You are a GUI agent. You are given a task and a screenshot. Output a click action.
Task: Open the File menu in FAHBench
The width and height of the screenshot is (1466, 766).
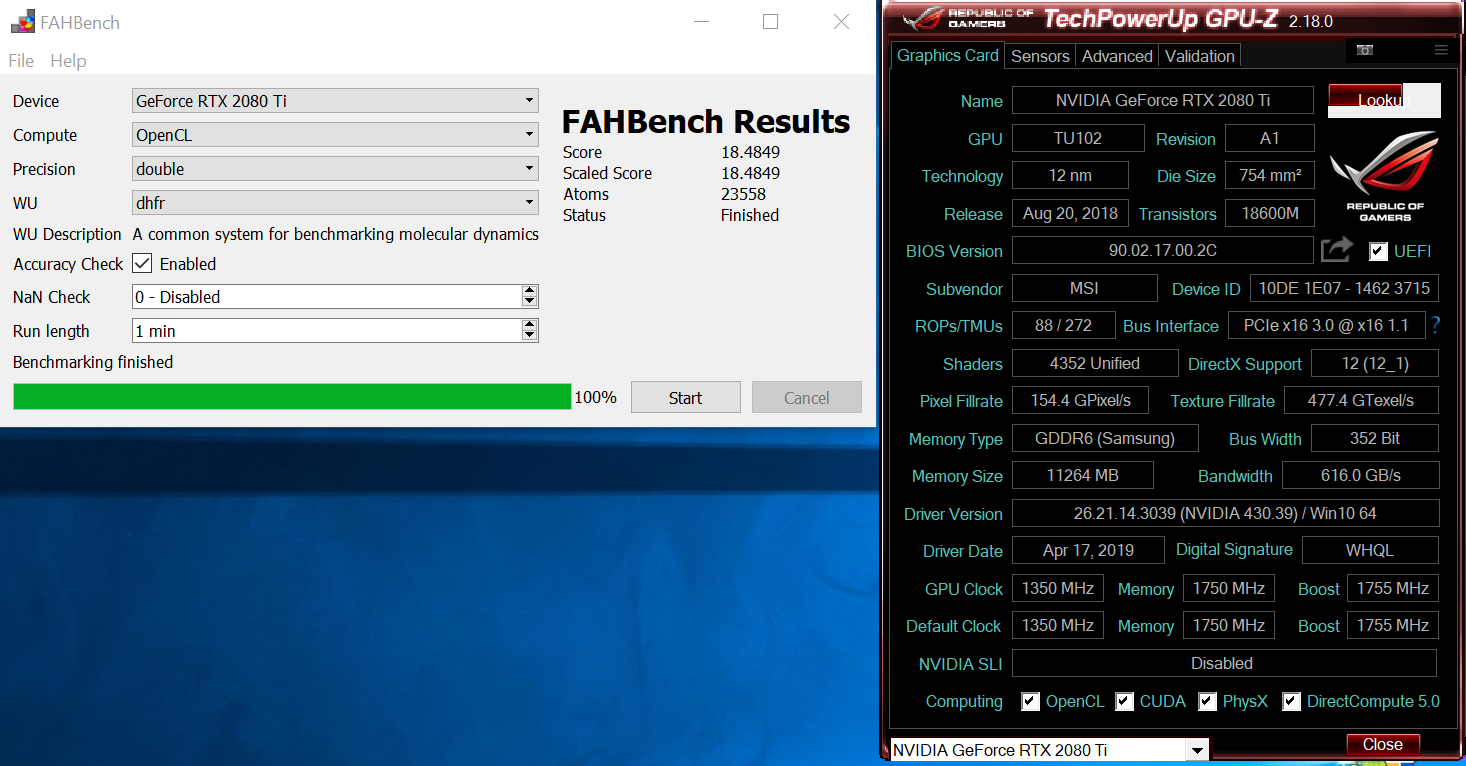21,60
